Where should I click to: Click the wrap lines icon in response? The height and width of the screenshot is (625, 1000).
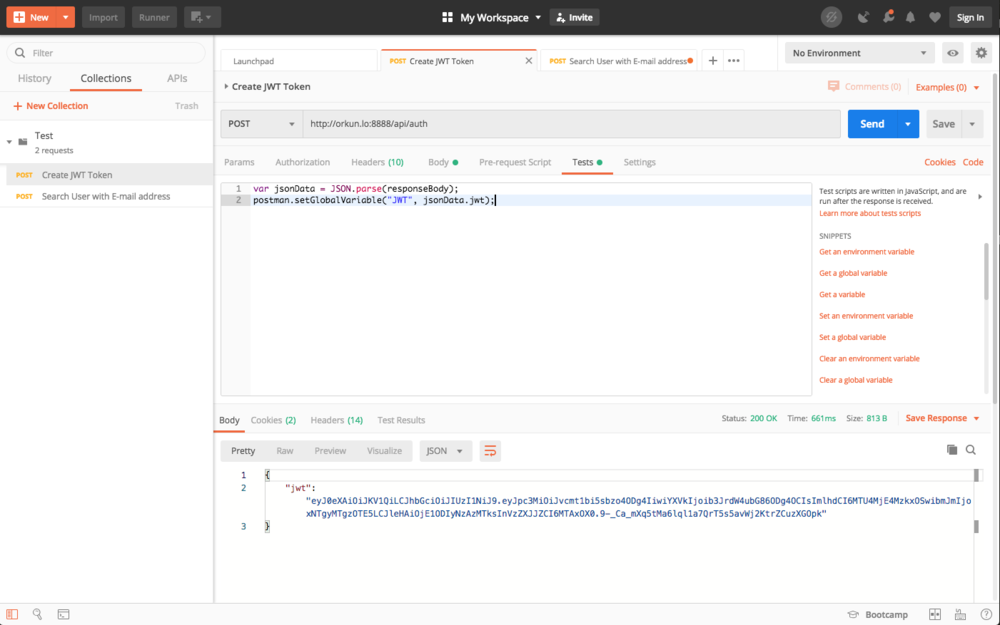coord(490,451)
